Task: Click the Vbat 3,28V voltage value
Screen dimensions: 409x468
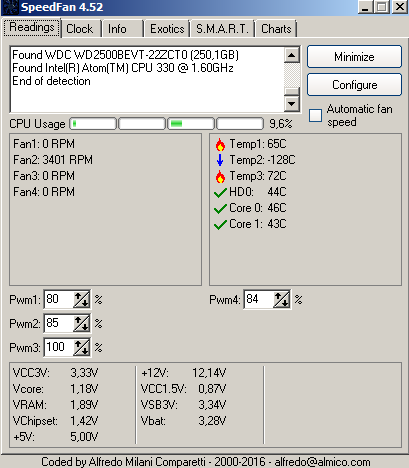Action: 212,421
